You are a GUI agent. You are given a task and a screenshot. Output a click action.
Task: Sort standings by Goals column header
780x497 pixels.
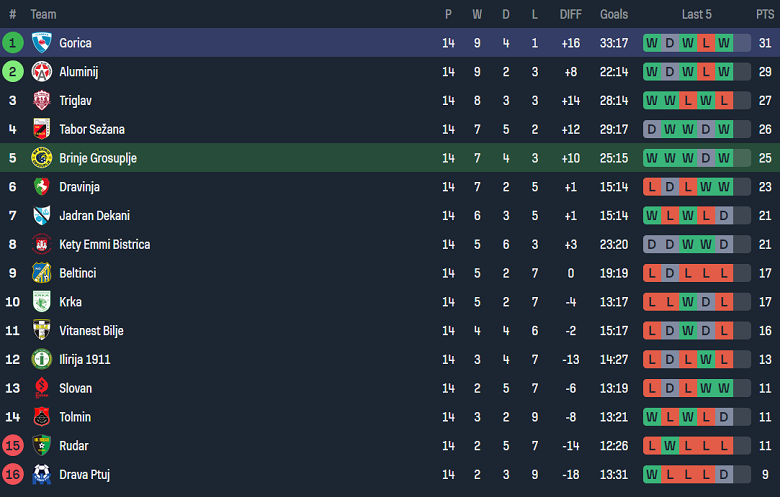(614, 14)
